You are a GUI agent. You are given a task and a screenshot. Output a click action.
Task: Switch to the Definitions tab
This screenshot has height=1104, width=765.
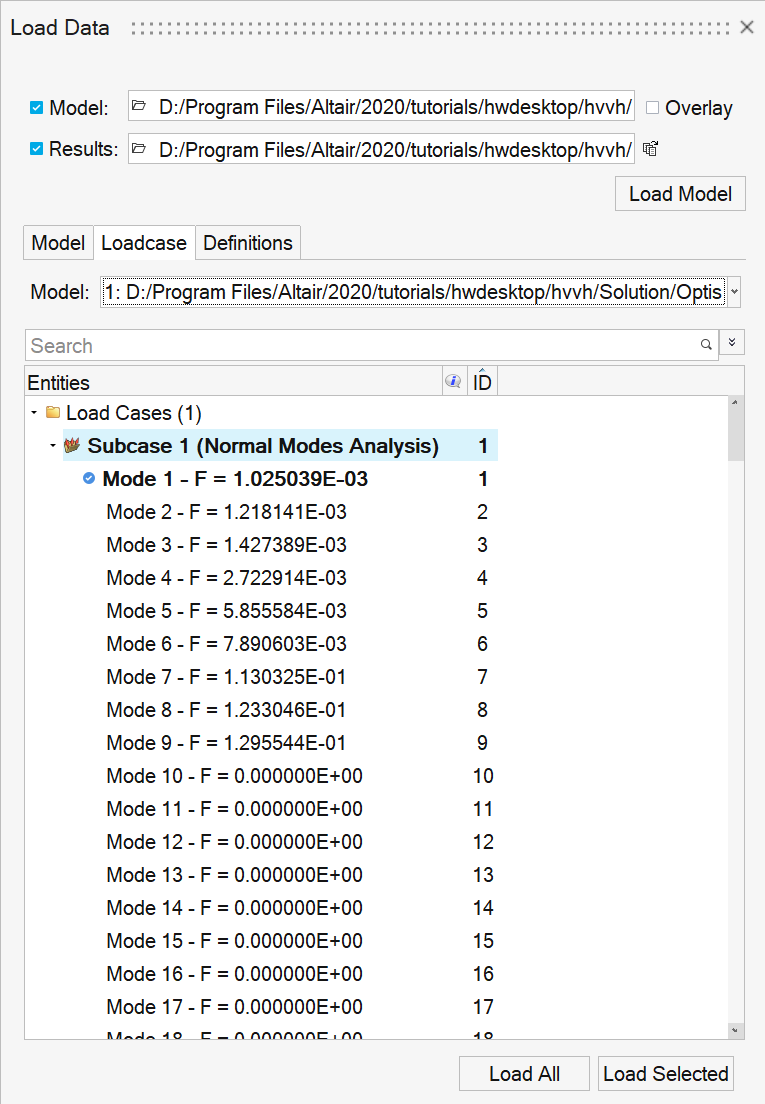coord(248,243)
